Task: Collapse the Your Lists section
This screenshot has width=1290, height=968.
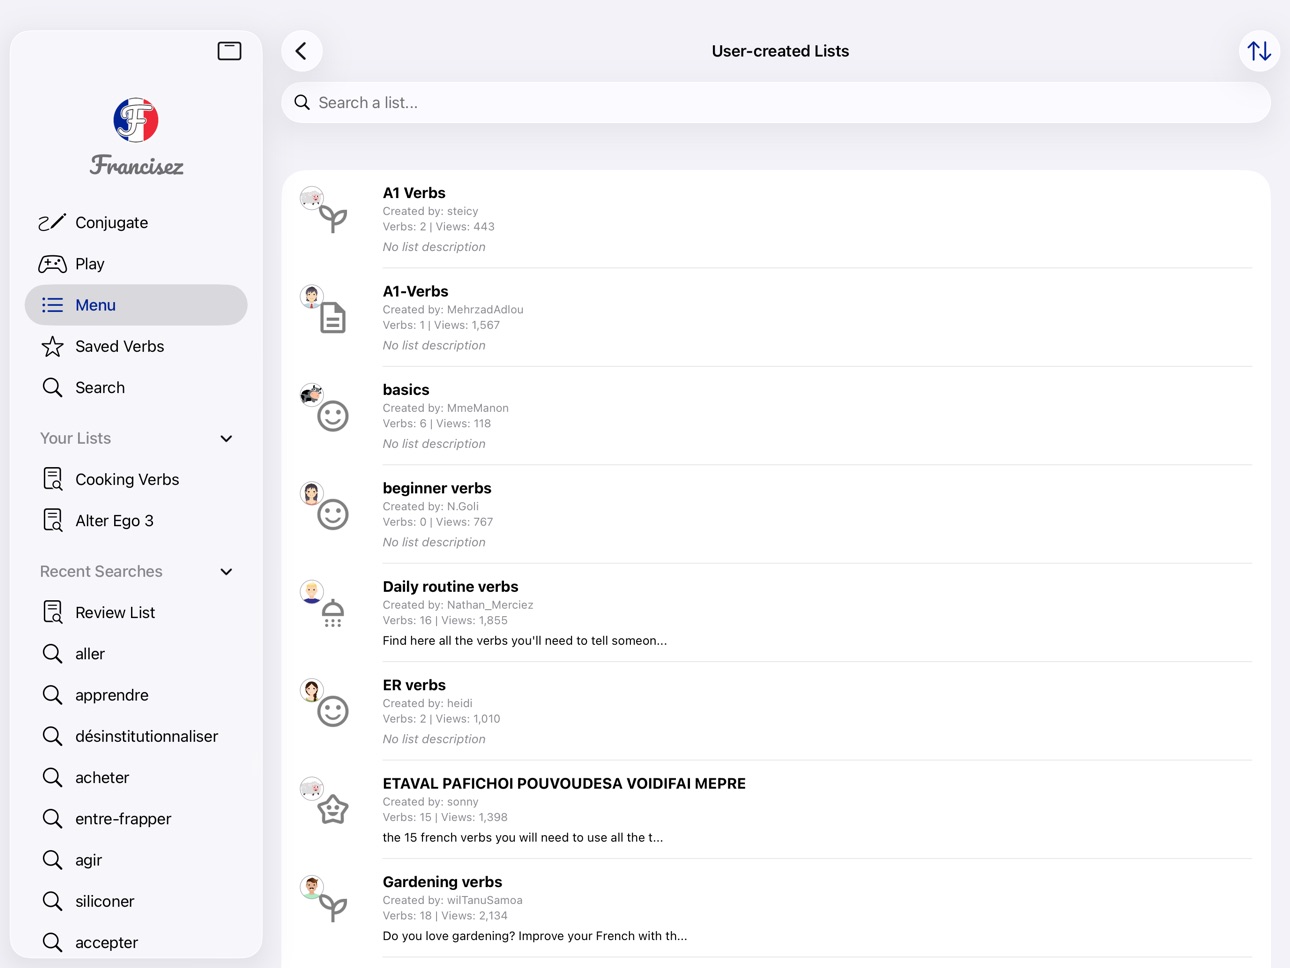Action: [x=226, y=439]
